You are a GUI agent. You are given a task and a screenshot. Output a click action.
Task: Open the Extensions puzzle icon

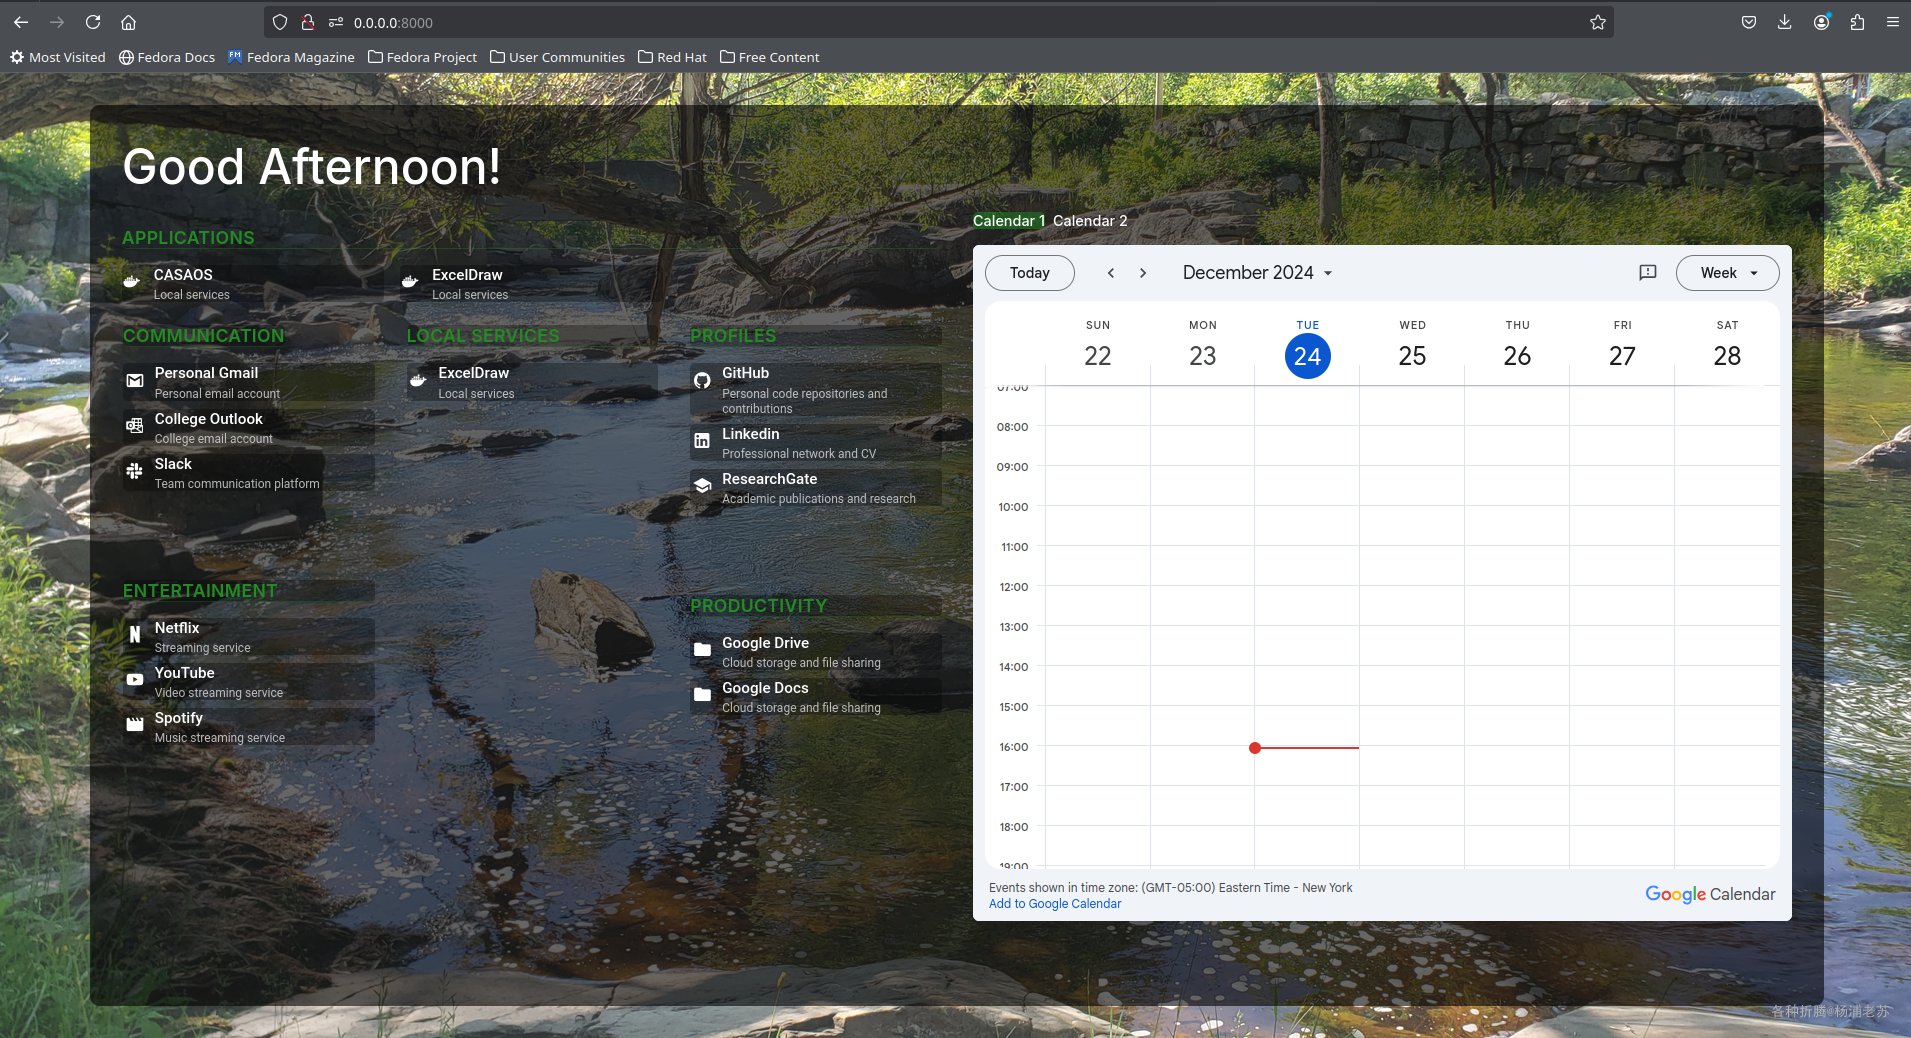1857,22
